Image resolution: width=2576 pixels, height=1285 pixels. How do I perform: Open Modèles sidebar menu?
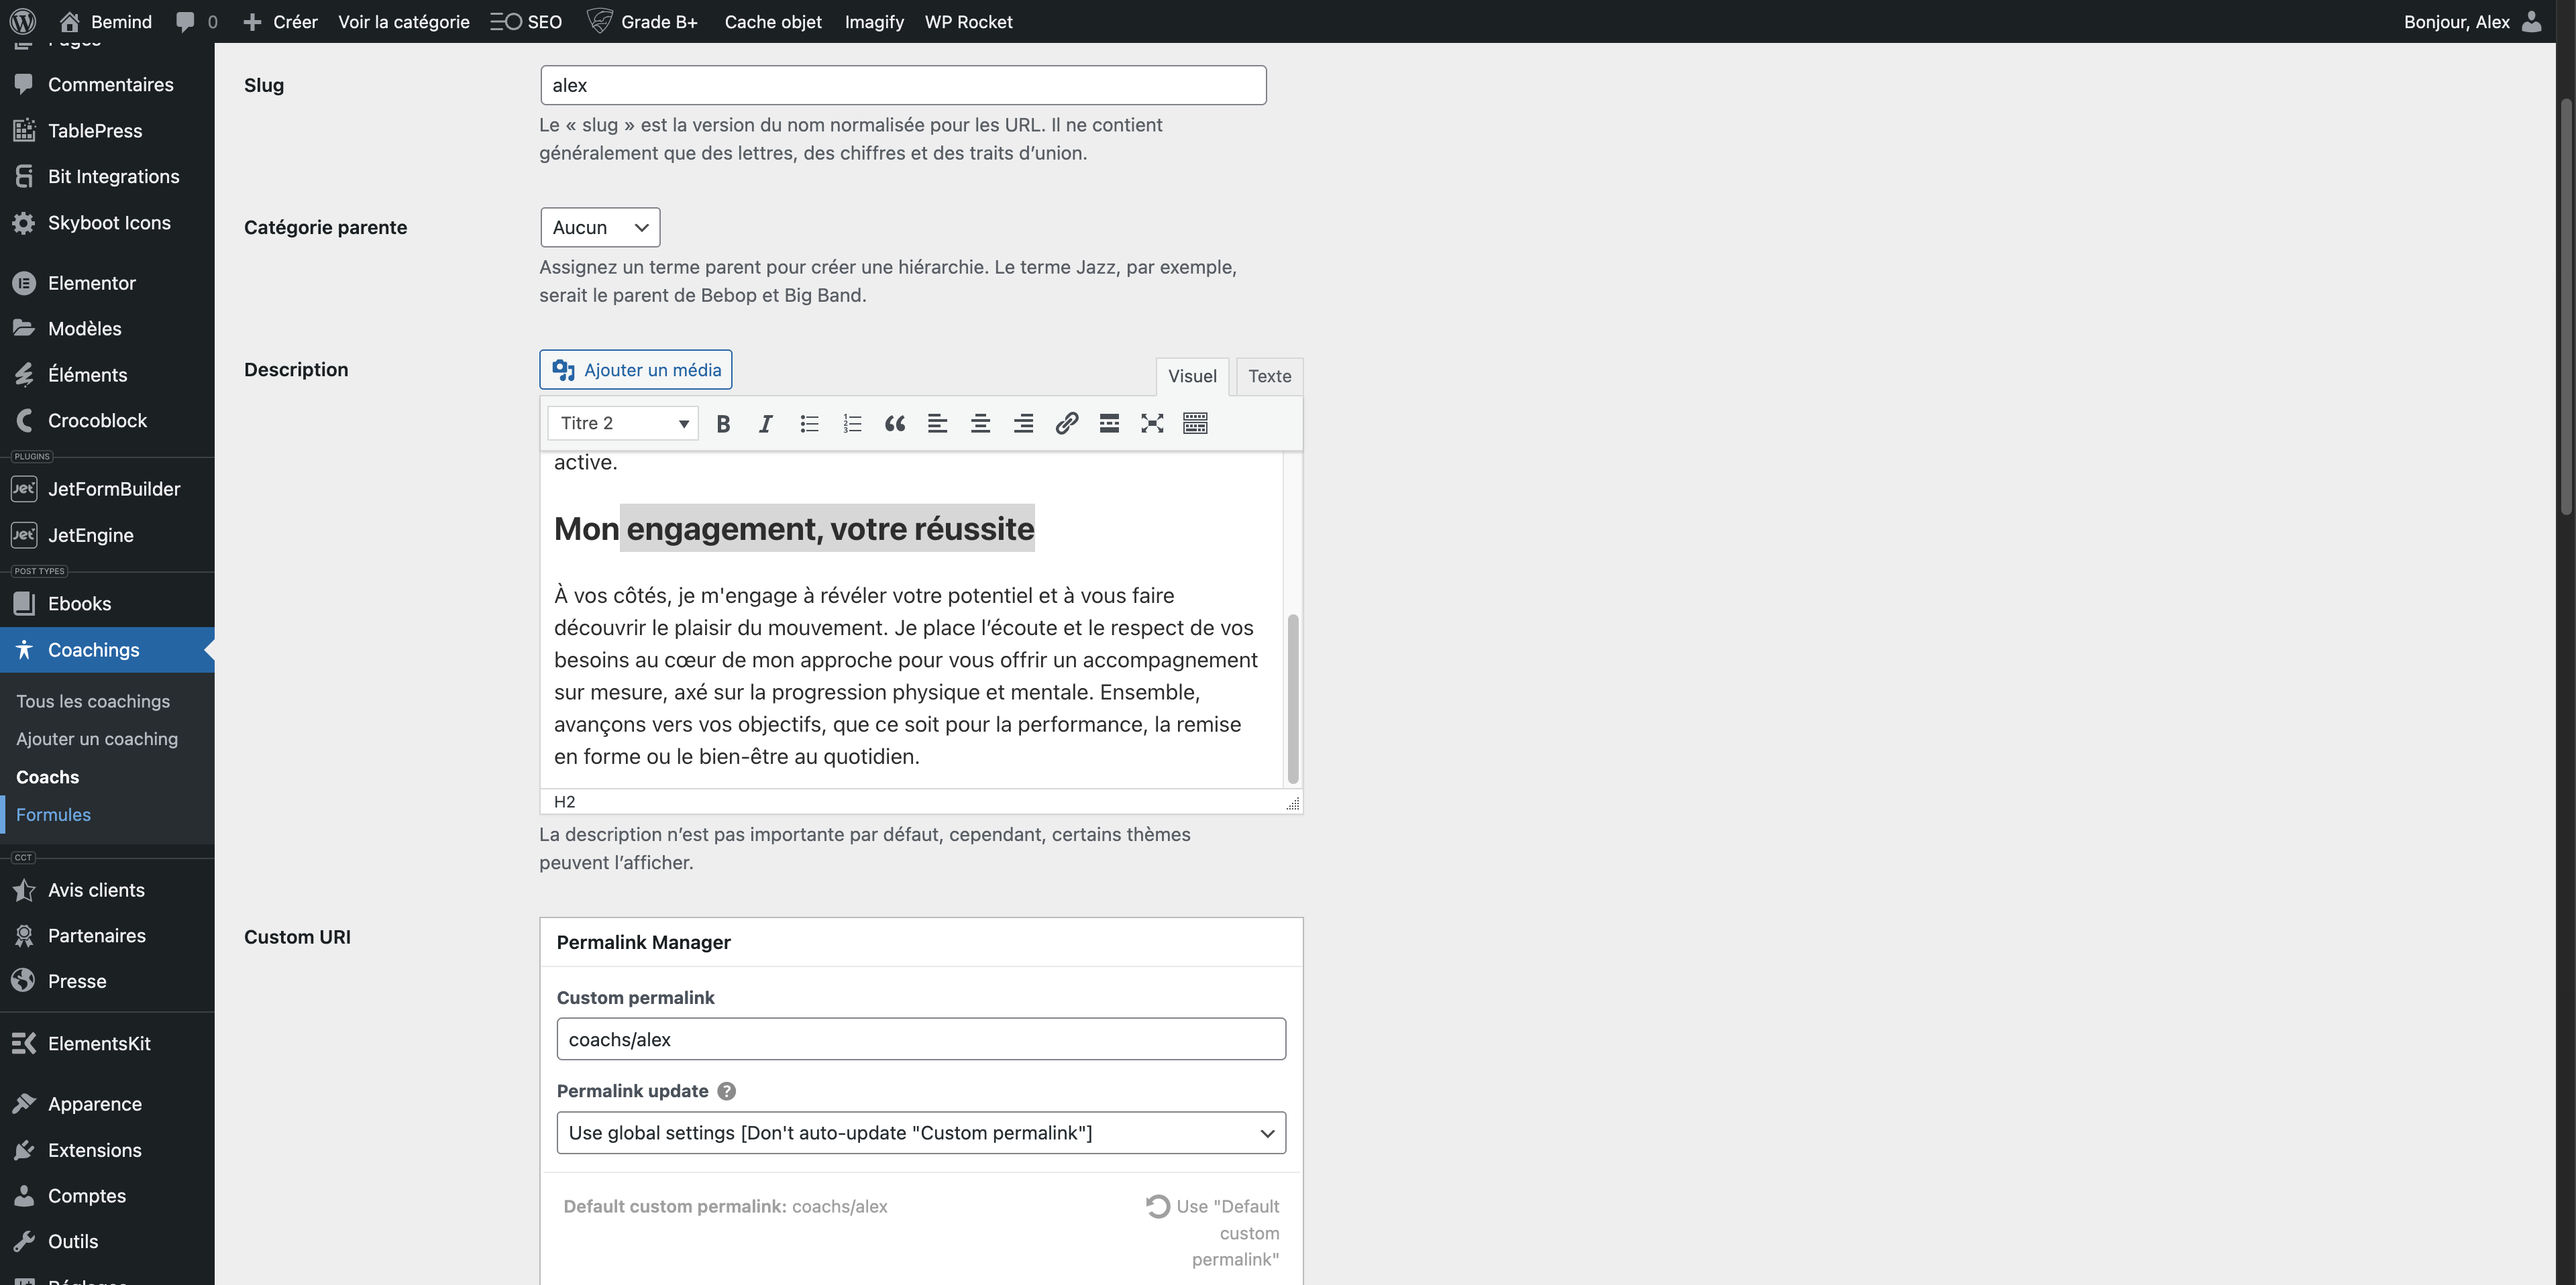(107, 329)
